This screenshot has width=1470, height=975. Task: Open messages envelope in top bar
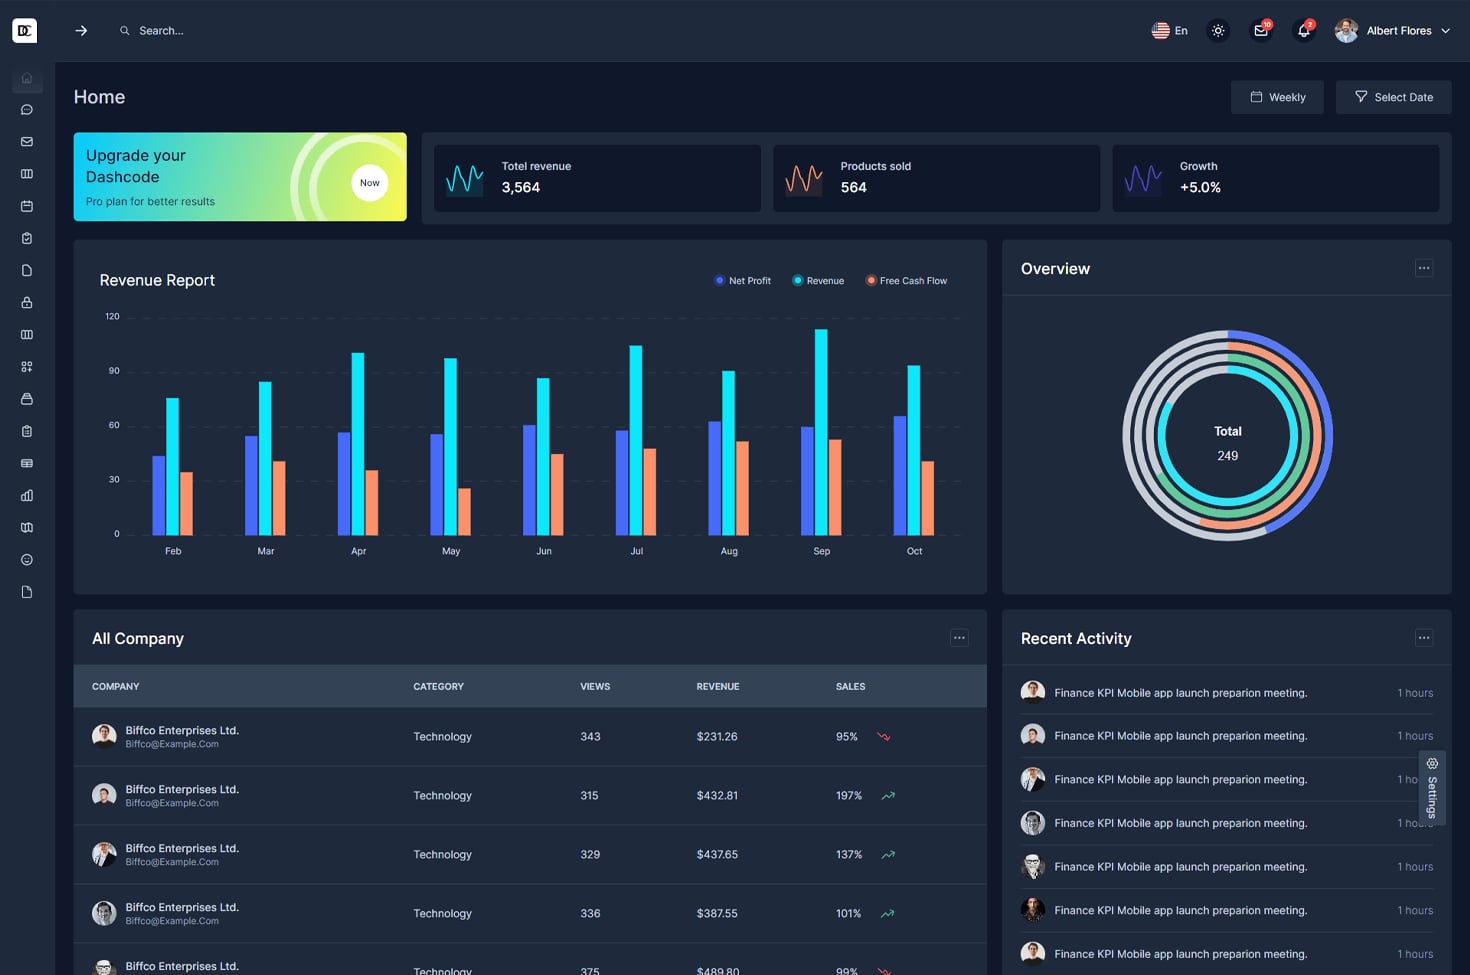click(1261, 31)
